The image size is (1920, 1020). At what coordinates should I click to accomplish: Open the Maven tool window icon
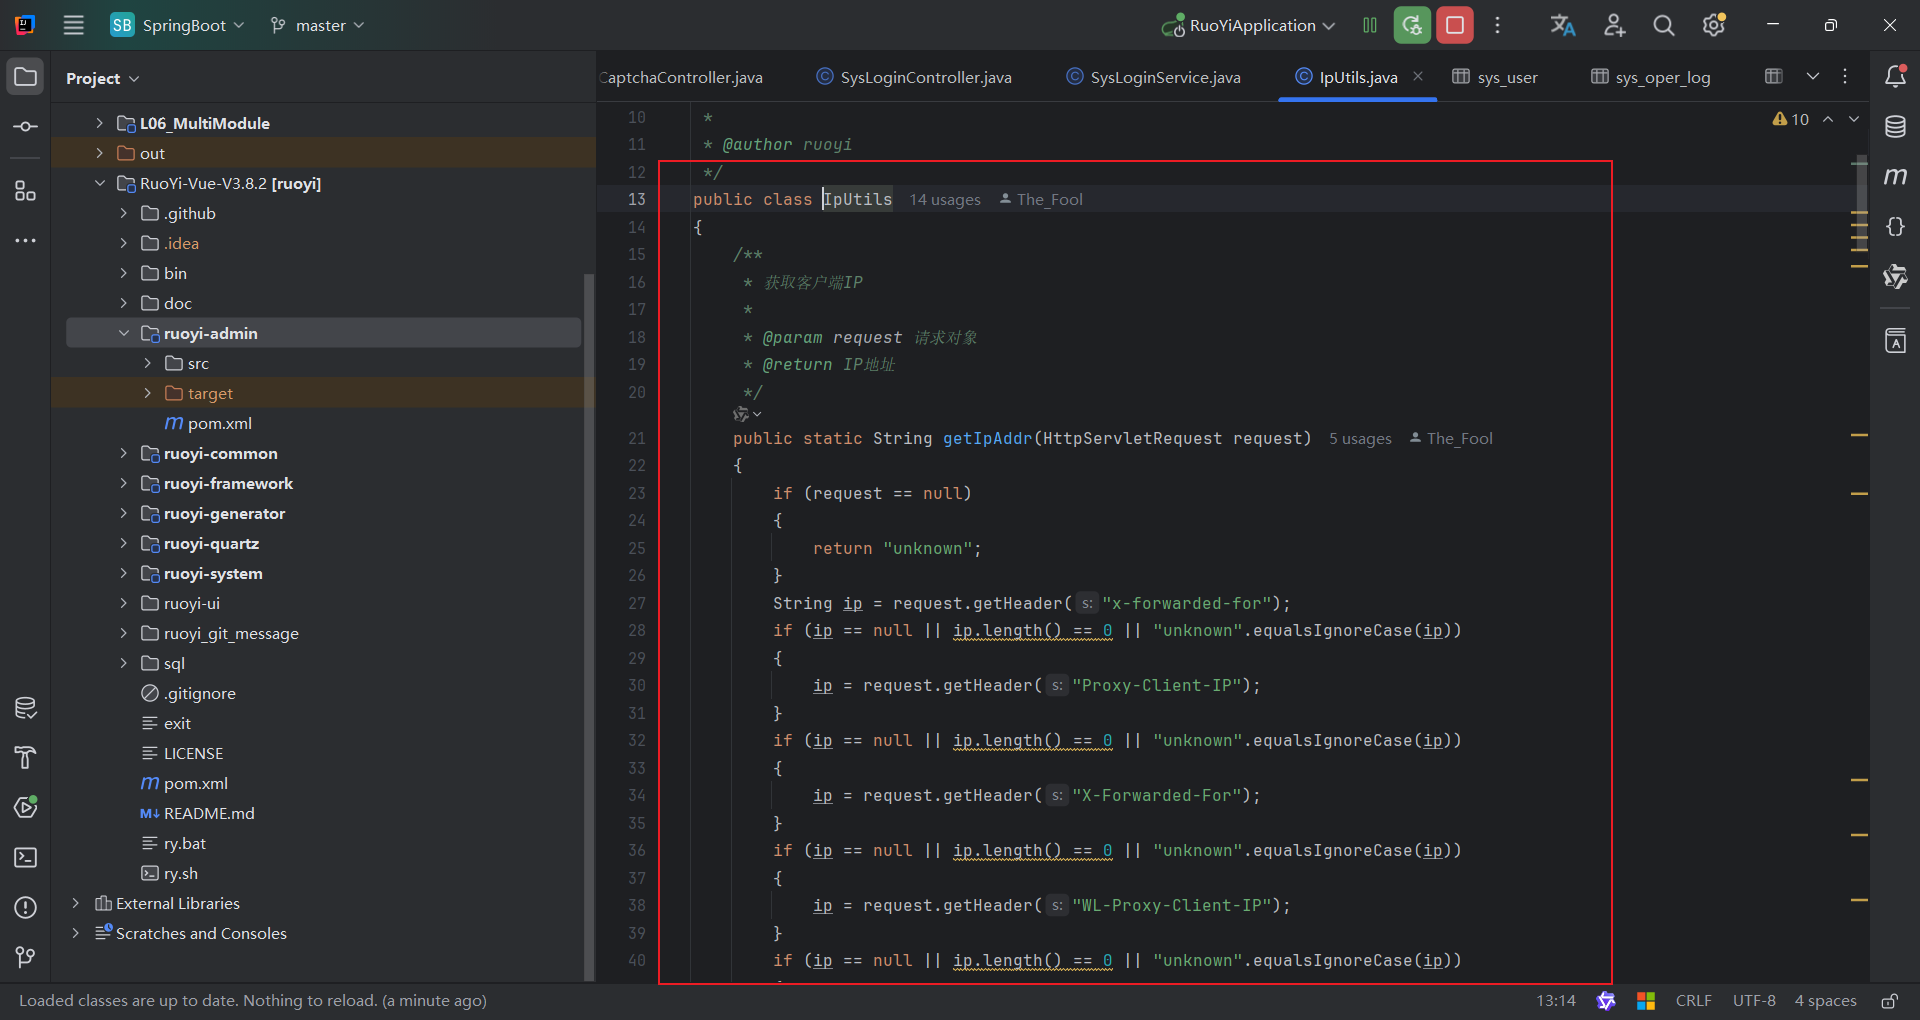[1895, 177]
